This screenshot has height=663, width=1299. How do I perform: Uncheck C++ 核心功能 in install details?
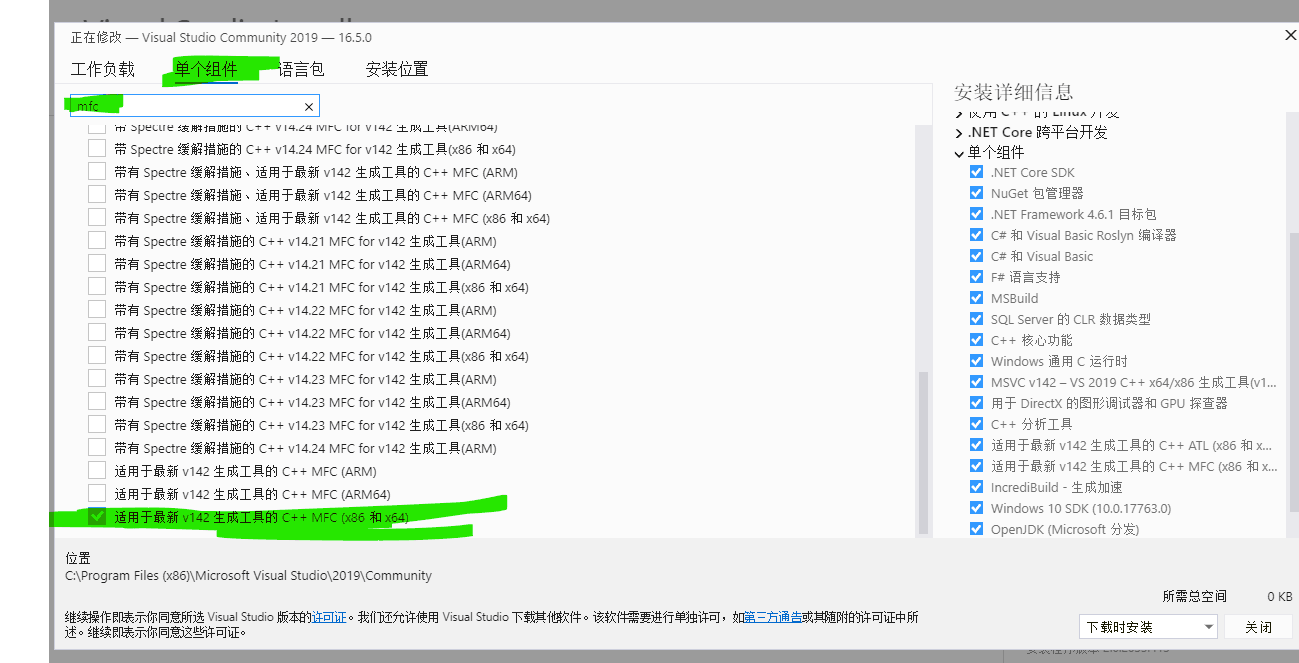pos(976,340)
